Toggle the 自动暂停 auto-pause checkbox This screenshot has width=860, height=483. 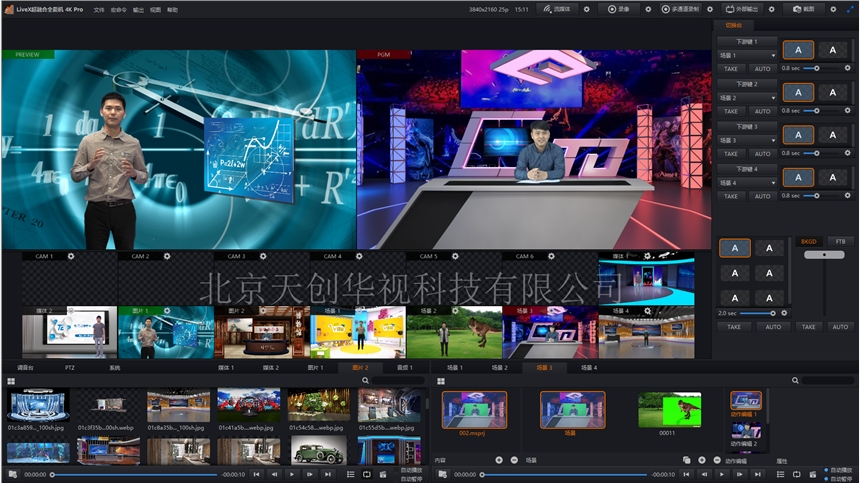click(x=828, y=478)
